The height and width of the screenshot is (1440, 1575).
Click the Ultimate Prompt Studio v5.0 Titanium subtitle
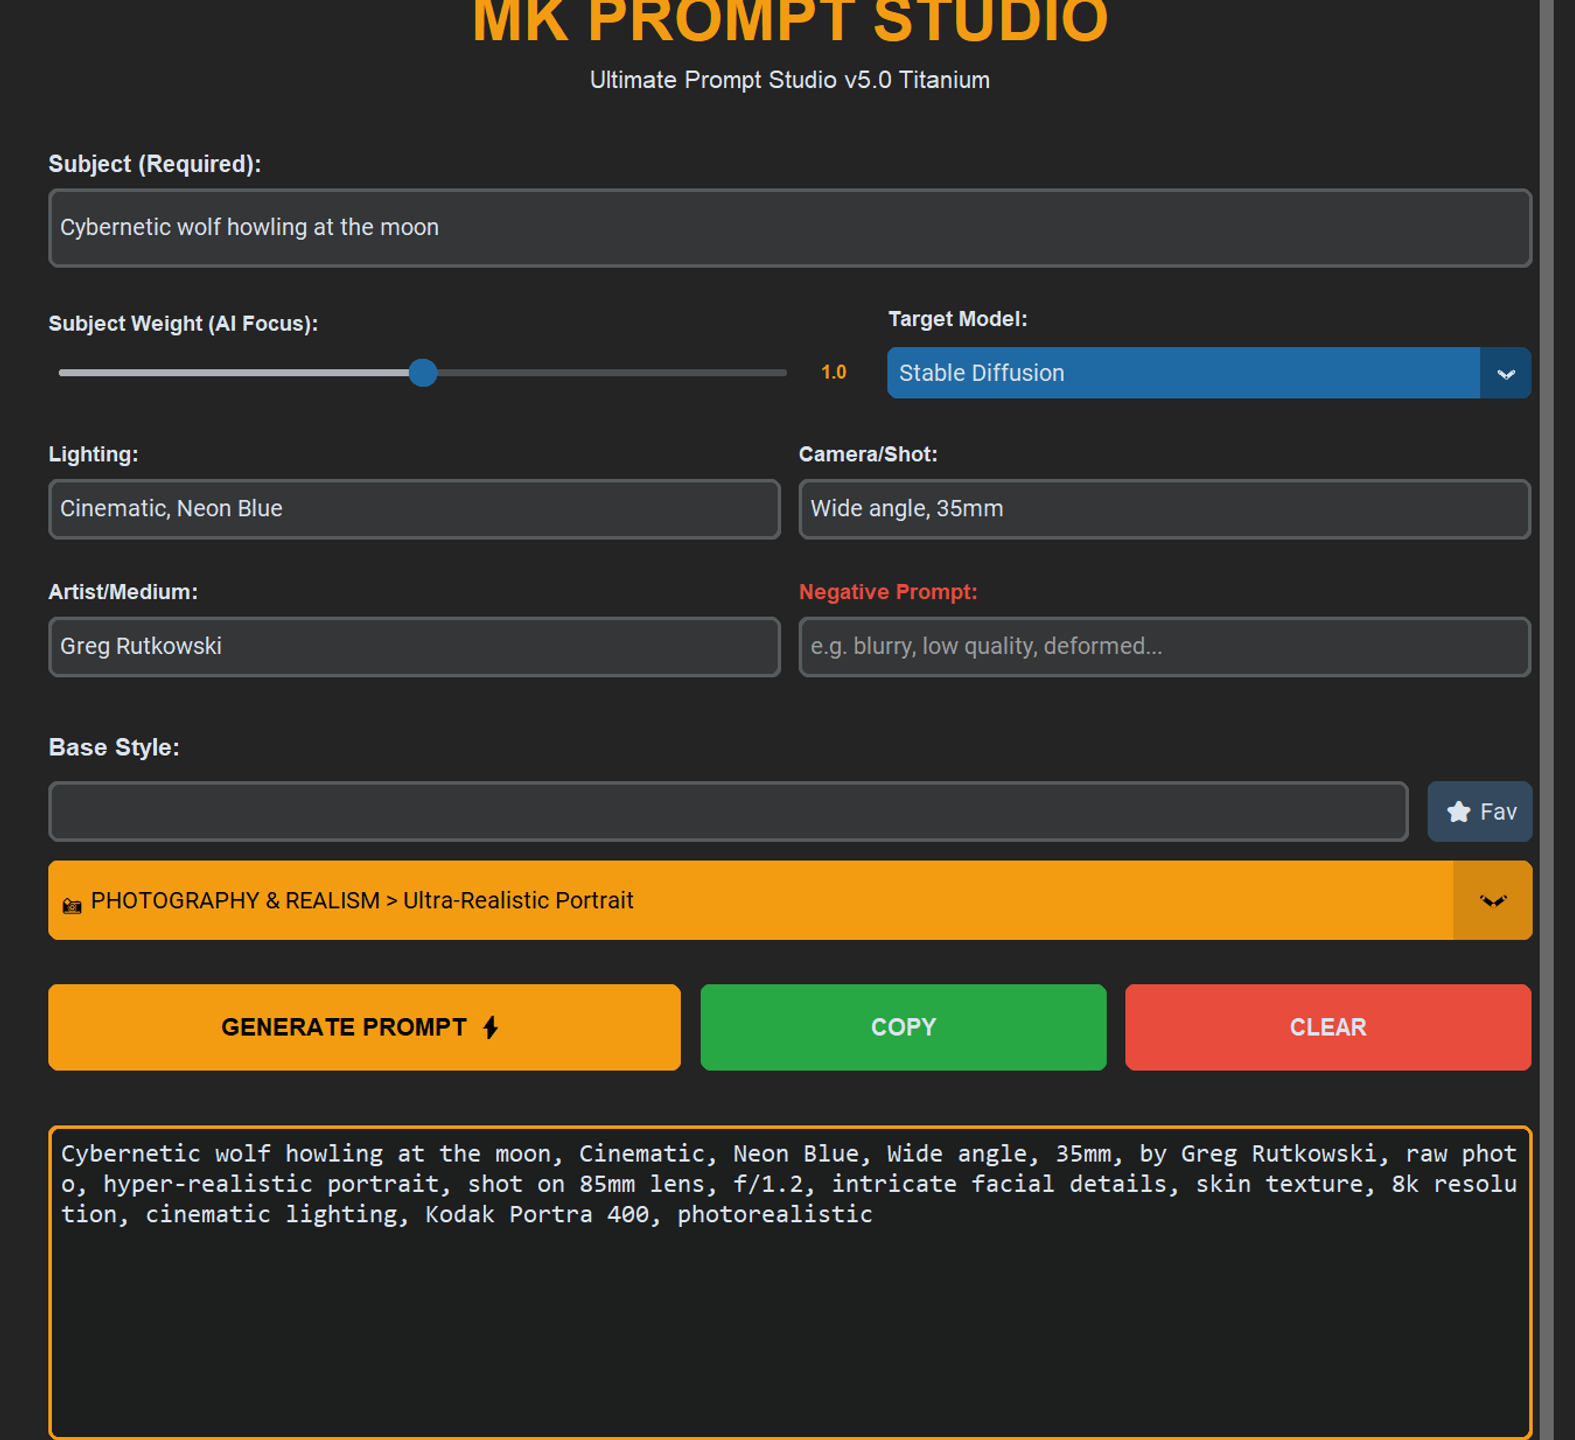(x=789, y=81)
